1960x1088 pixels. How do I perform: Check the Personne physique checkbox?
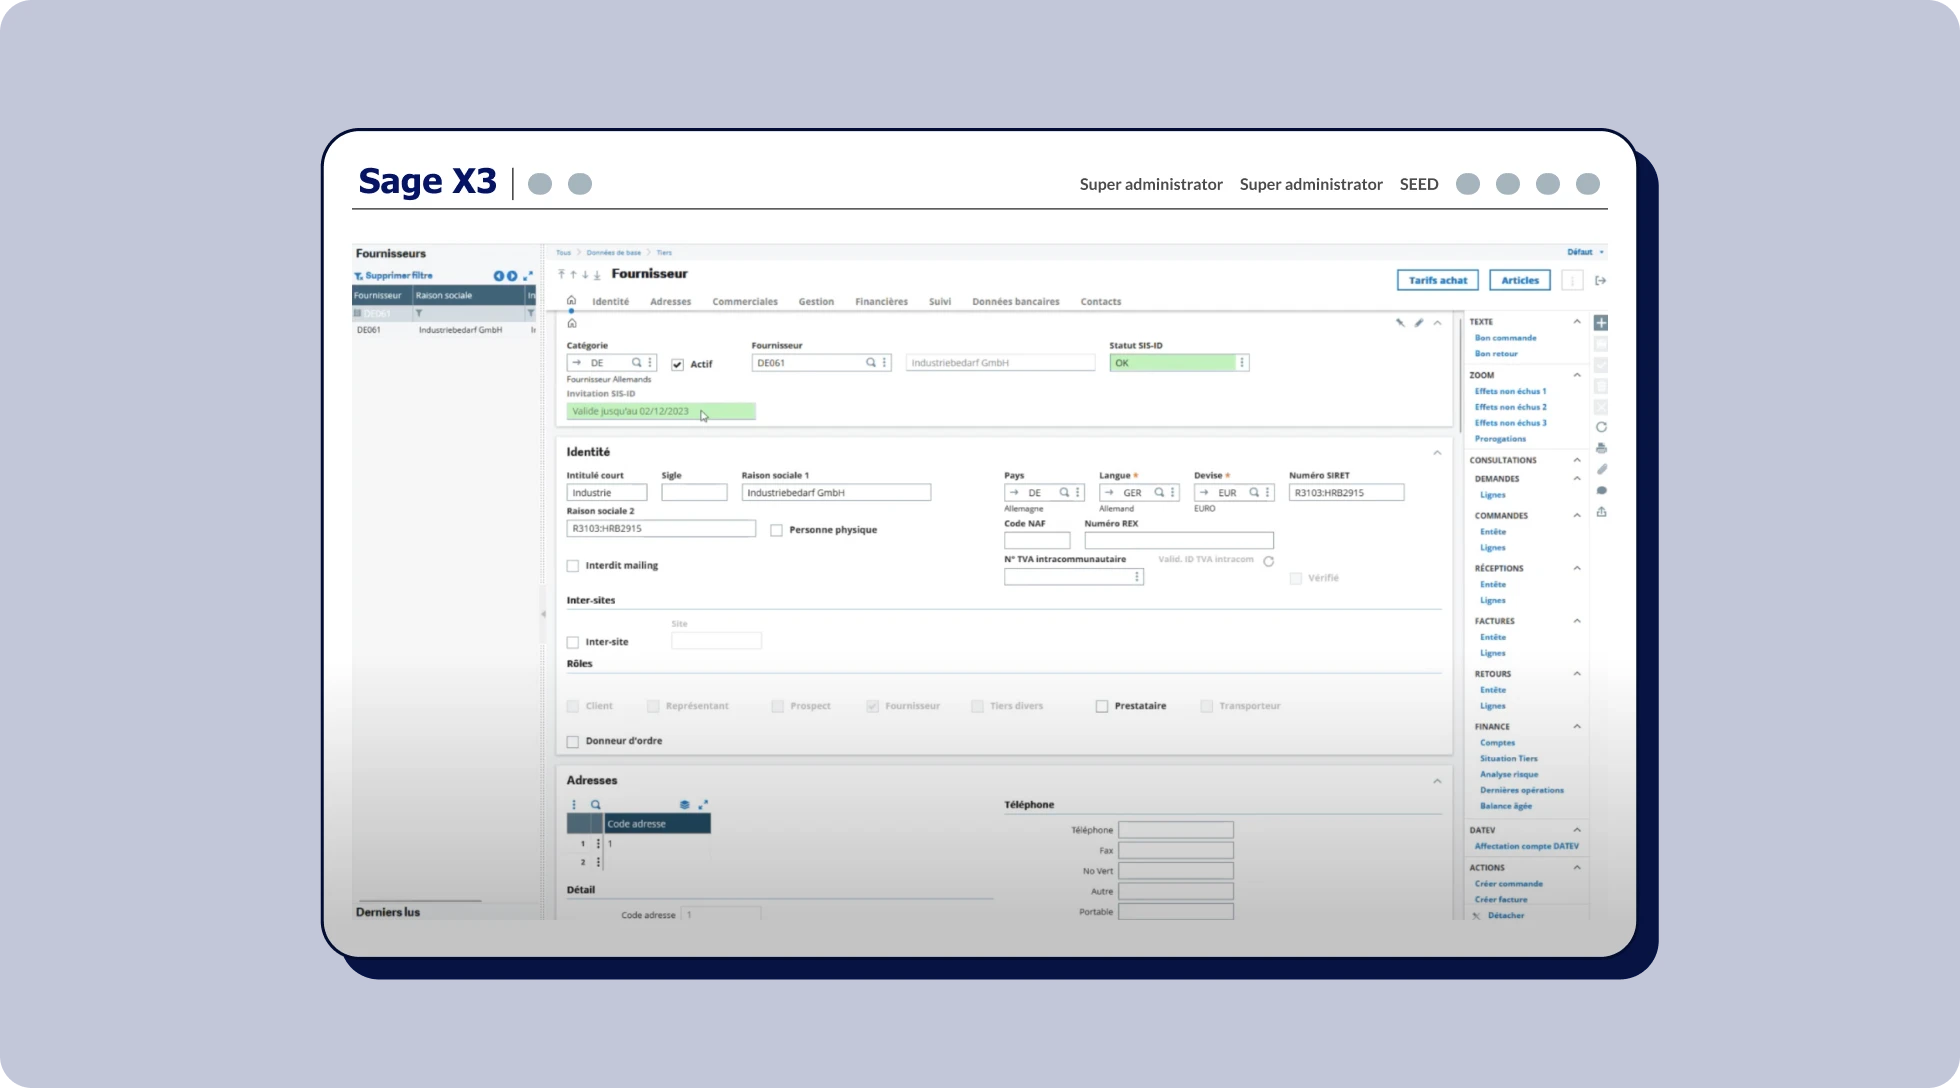click(776, 530)
